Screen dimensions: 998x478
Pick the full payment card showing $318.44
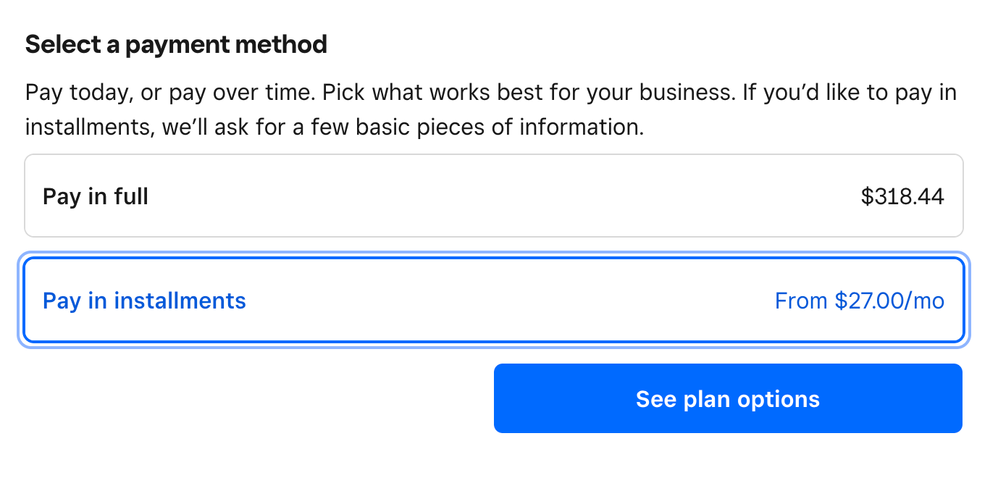493,196
